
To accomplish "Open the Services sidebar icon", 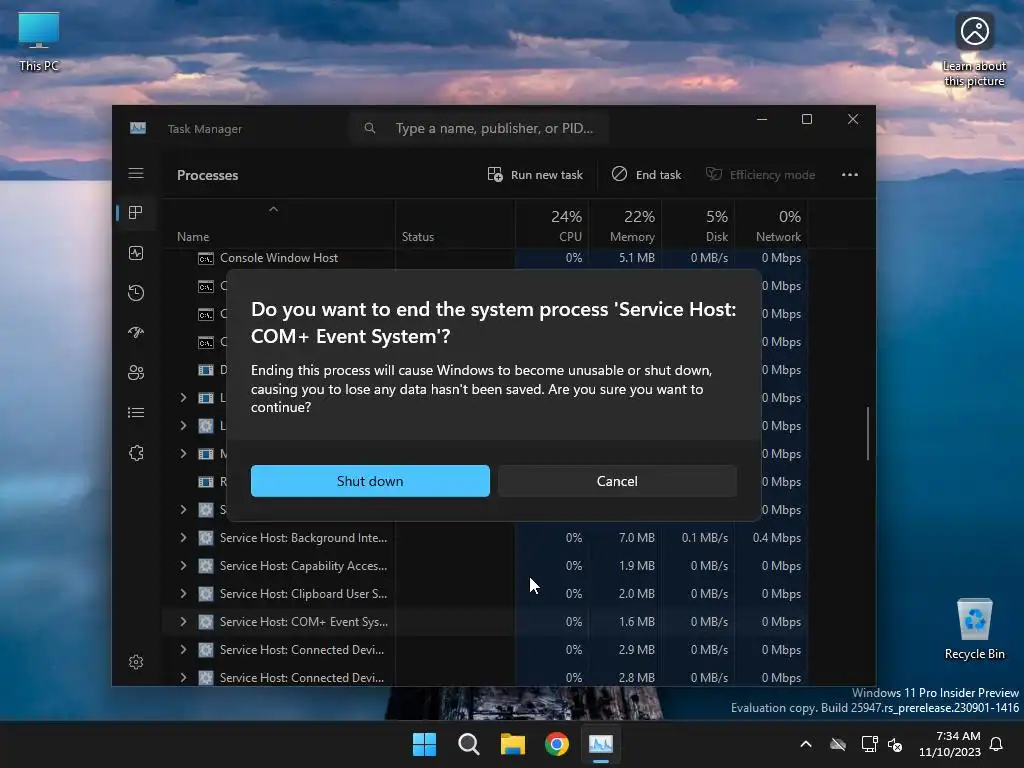I will (x=136, y=453).
